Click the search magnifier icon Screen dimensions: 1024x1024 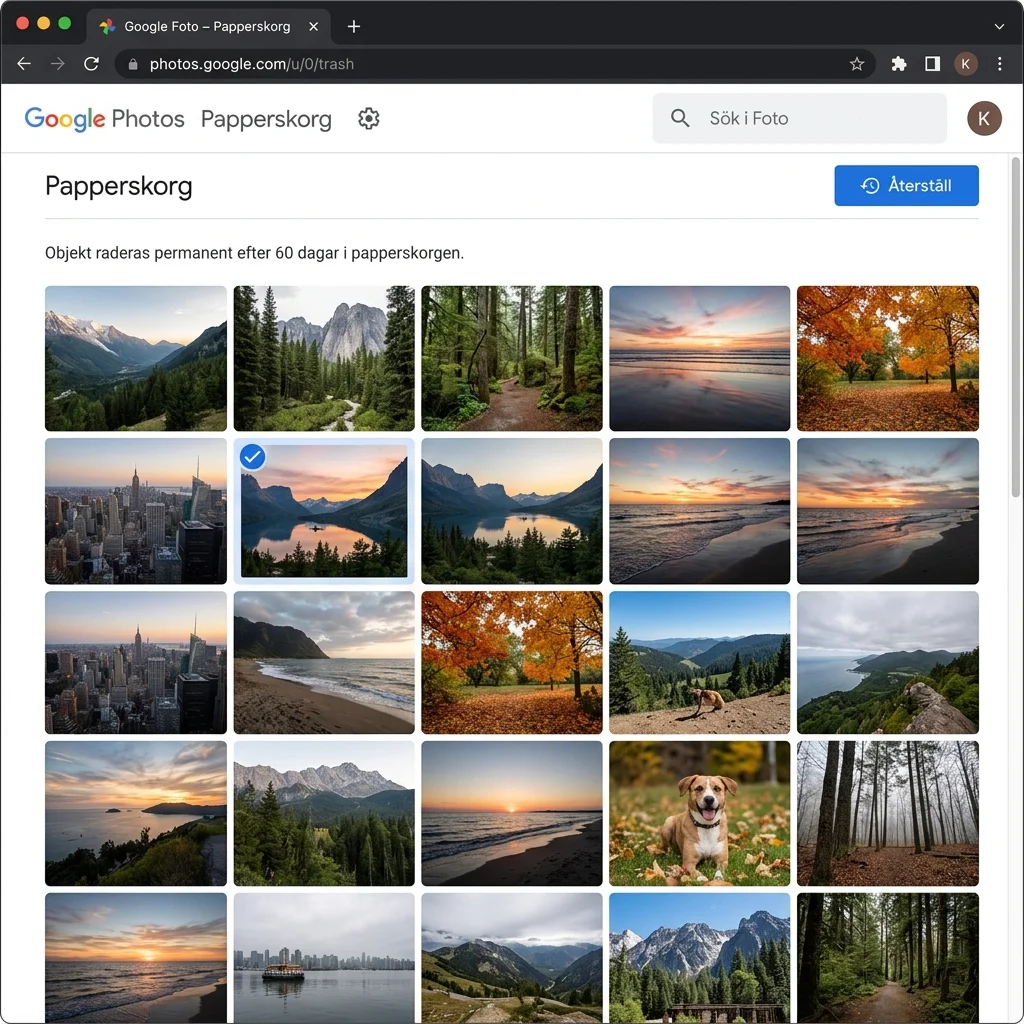(680, 118)
